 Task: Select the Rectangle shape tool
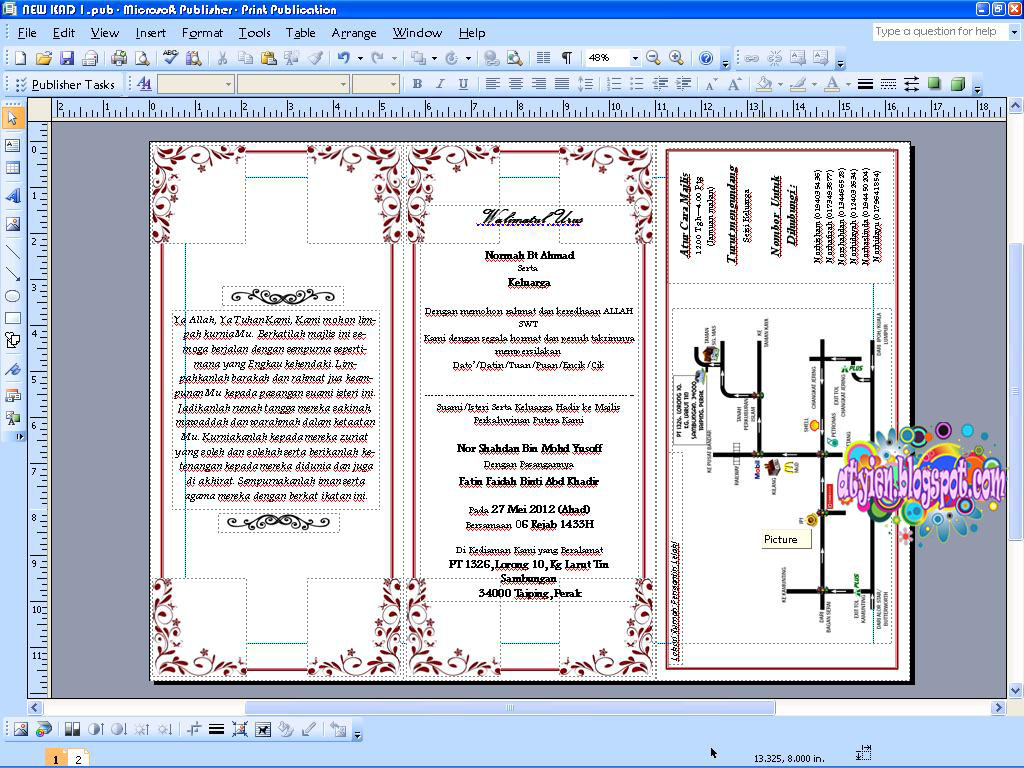12,318
